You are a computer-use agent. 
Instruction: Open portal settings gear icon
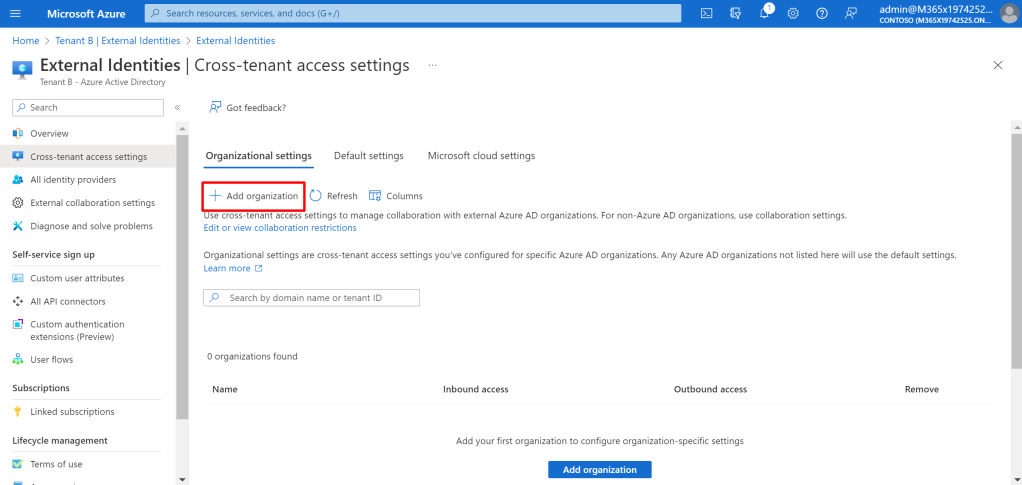coord(793,13)
